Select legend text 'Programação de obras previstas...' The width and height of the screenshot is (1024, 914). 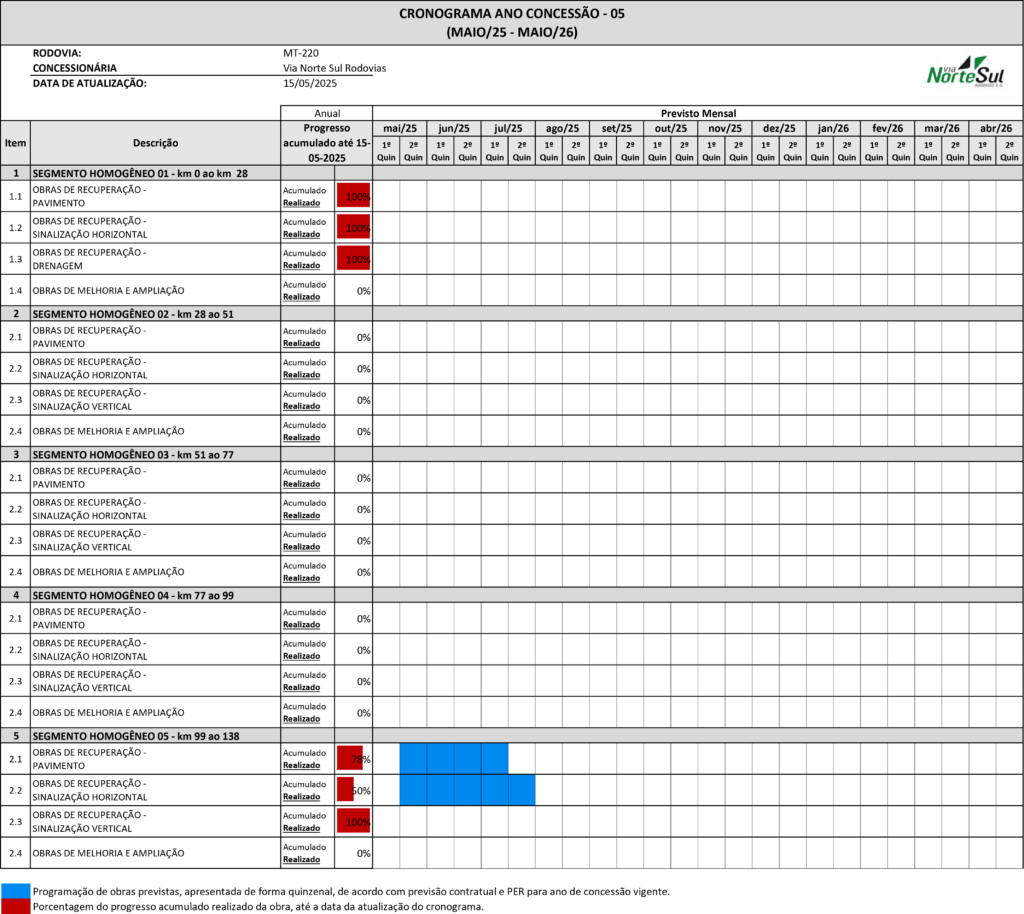pos(351,892)
